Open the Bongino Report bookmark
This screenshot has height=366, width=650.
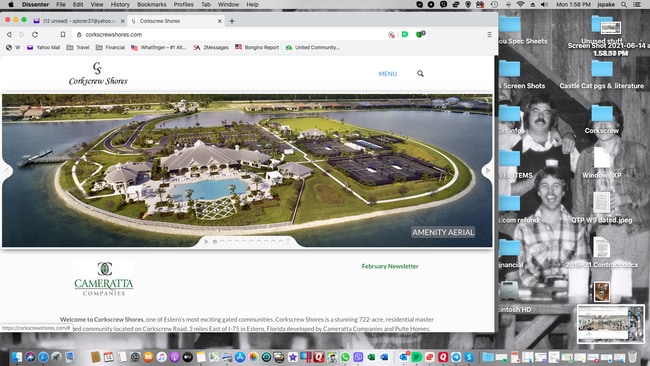pyautogui.click(x=257, y=47)
